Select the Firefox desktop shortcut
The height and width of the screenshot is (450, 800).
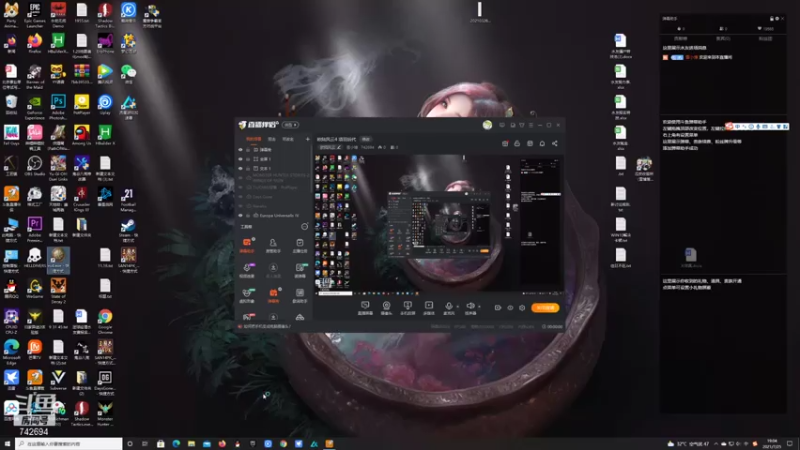tap(35, 43)
